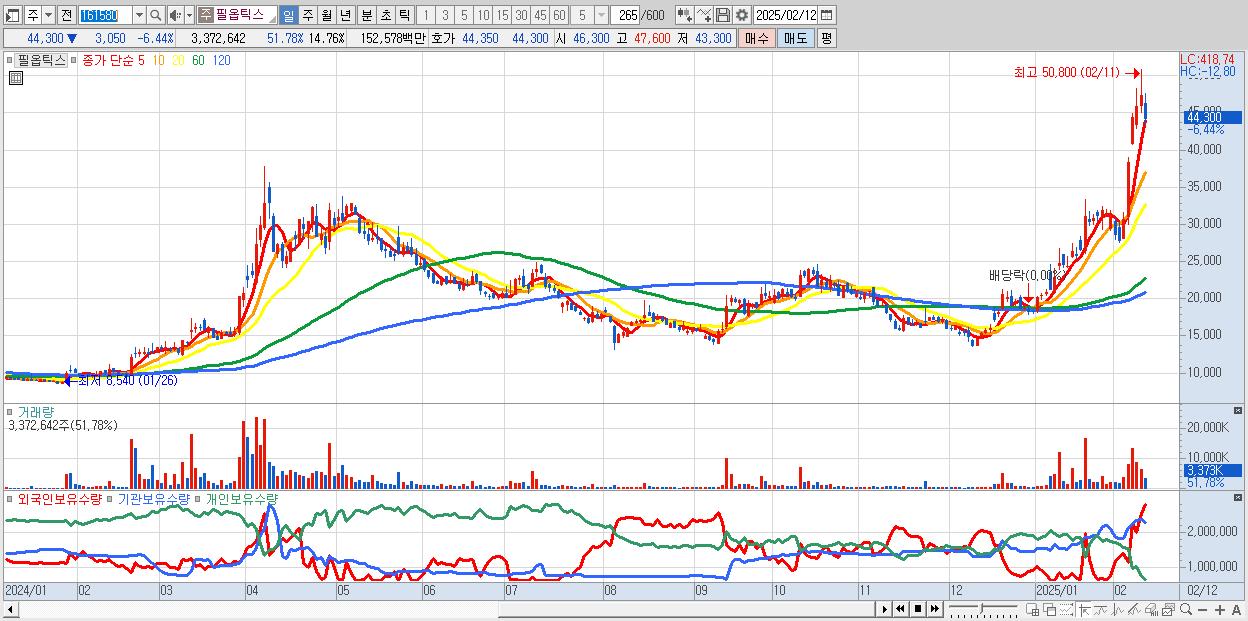Select the 45 interval preset button
Screen dimensions: 1248x621
(540, 15)
